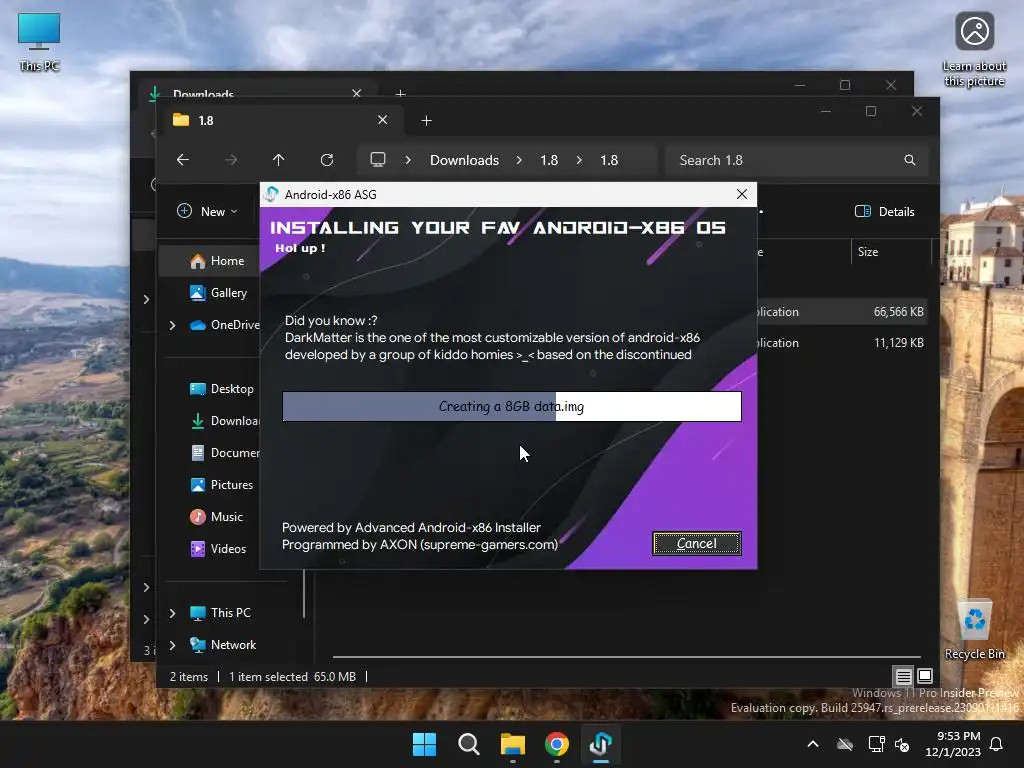Open the Documents quick access folder

point(225,453)
